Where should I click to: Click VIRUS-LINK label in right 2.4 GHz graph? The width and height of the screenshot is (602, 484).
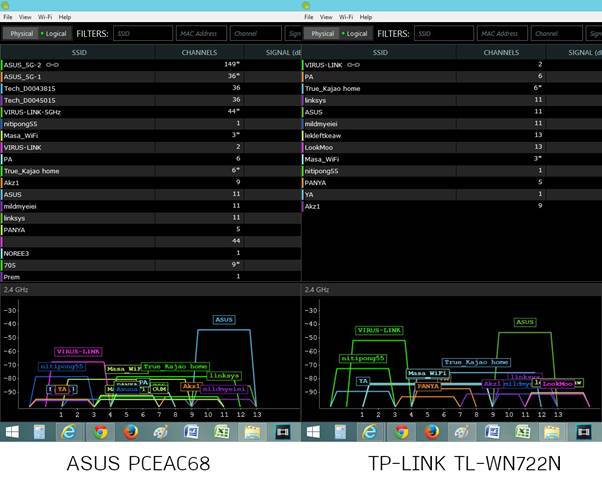[x=379, y=330]
